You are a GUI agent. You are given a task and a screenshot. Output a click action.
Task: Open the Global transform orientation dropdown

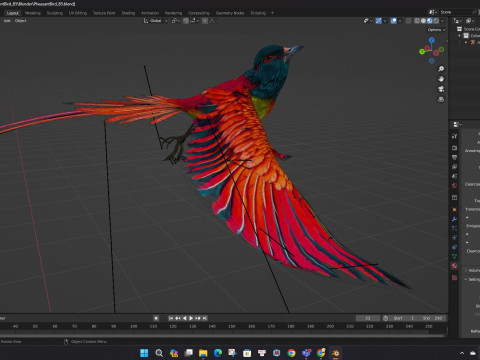[x=155, y=21]
